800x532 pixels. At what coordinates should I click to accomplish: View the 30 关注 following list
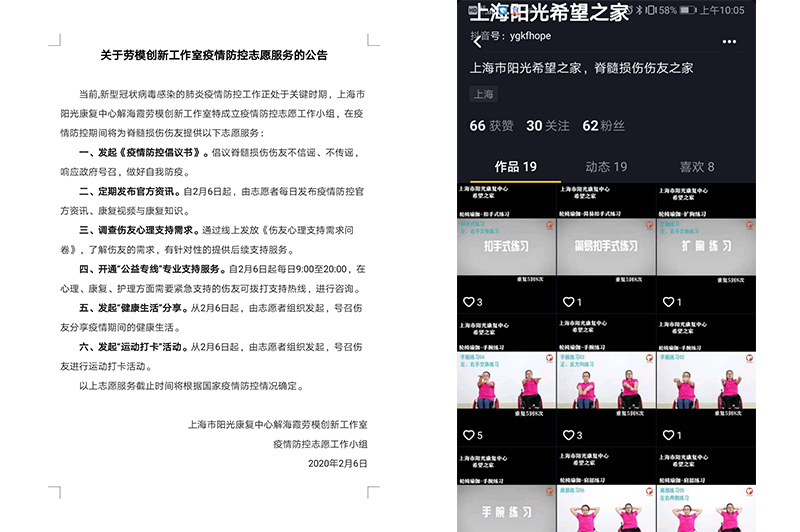pos(548,126)
